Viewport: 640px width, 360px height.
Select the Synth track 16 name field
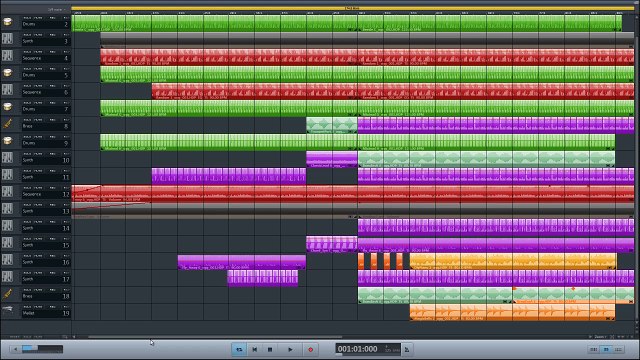click(46, 262)
